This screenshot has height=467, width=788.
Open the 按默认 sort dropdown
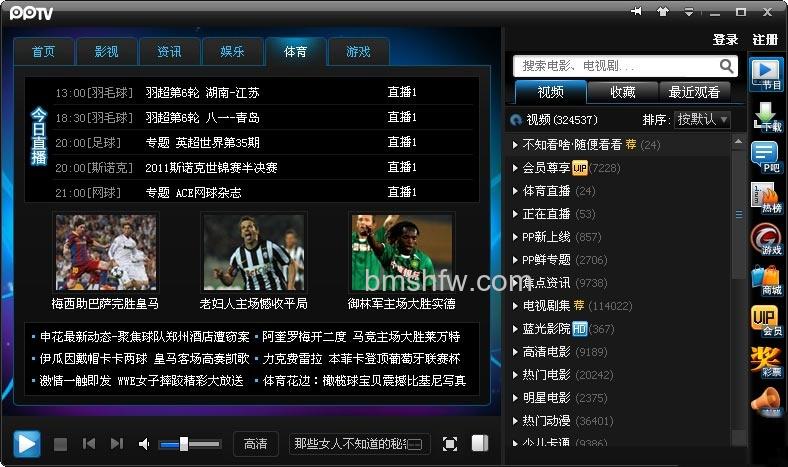(x=702, y=119)
